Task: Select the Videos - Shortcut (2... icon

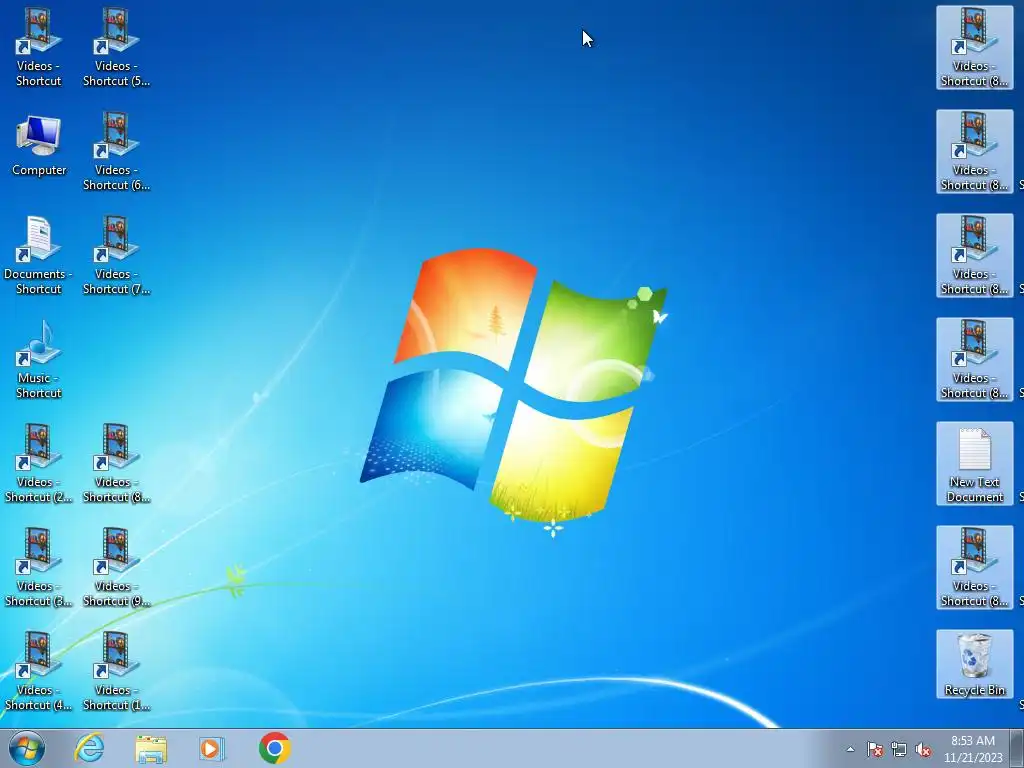Action: coord(38,464)
